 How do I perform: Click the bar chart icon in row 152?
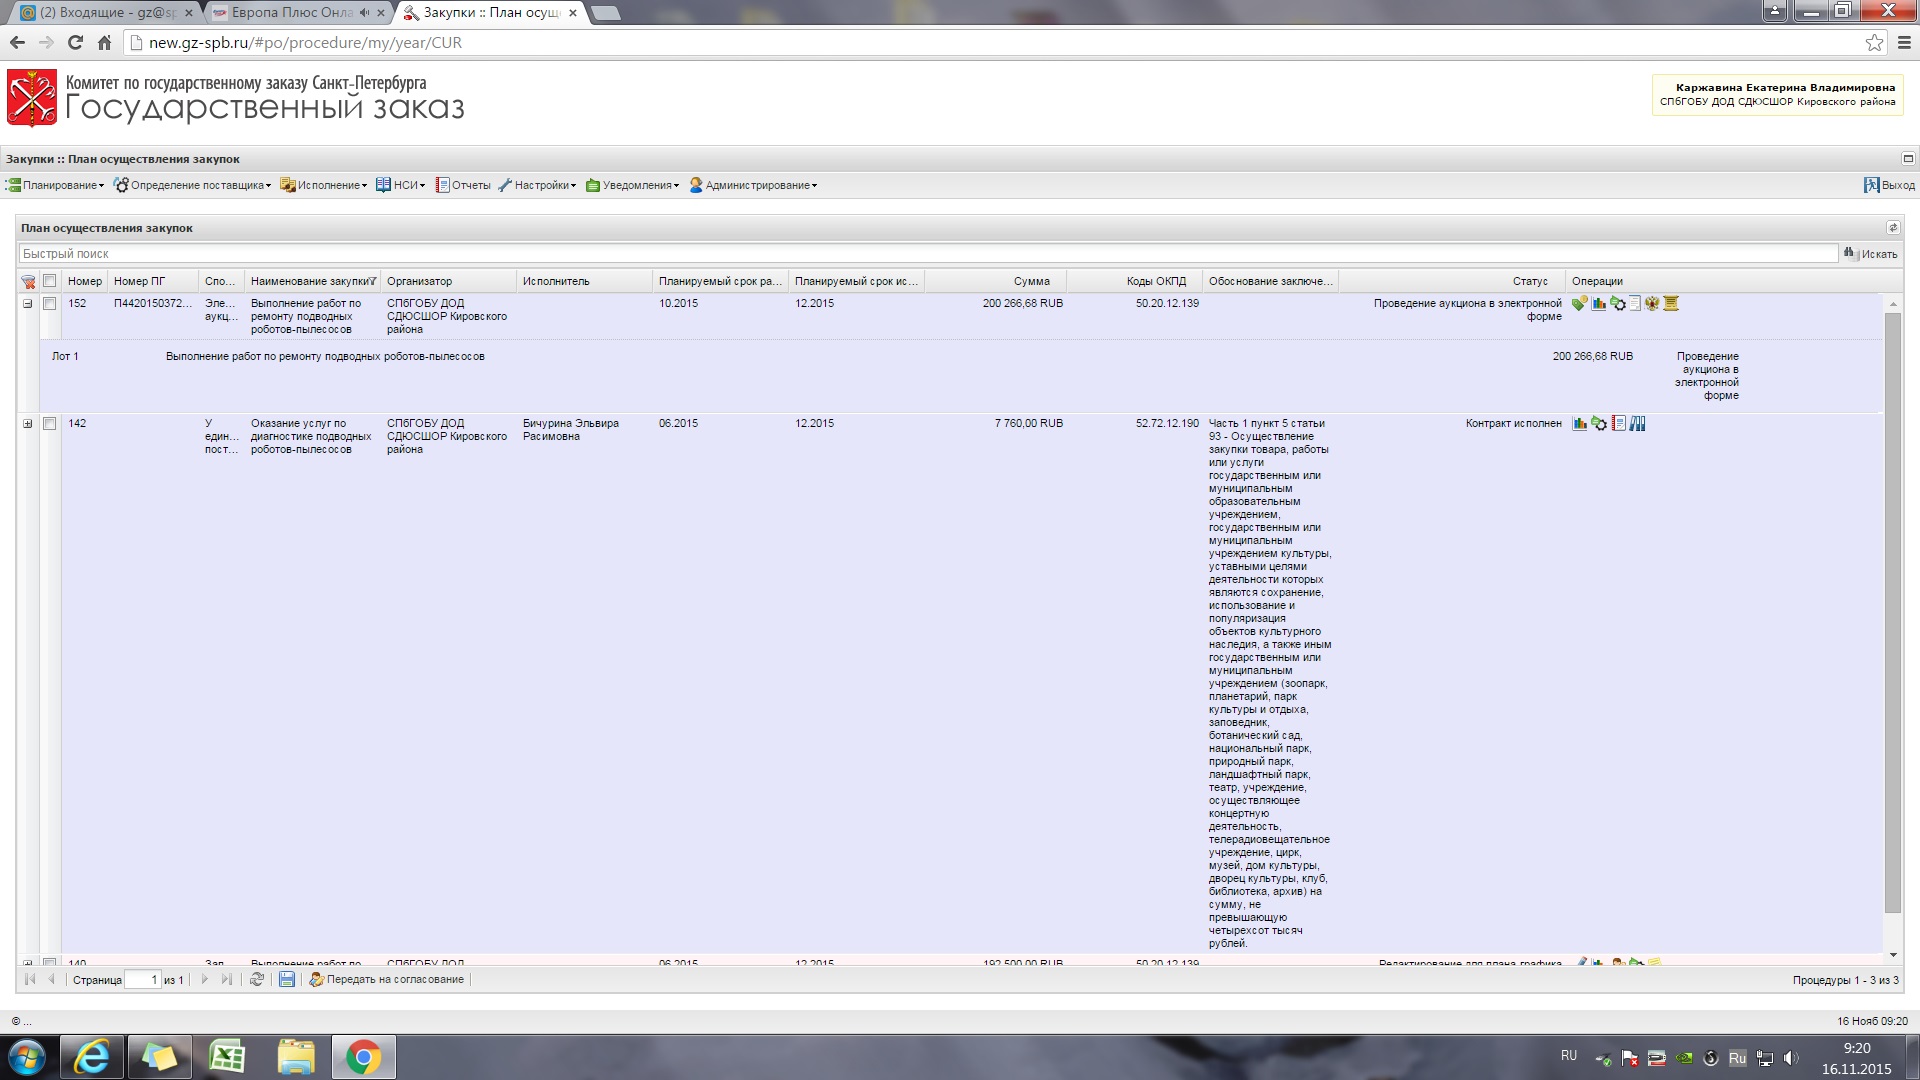pyautogui.click(x=1599, y=304)
